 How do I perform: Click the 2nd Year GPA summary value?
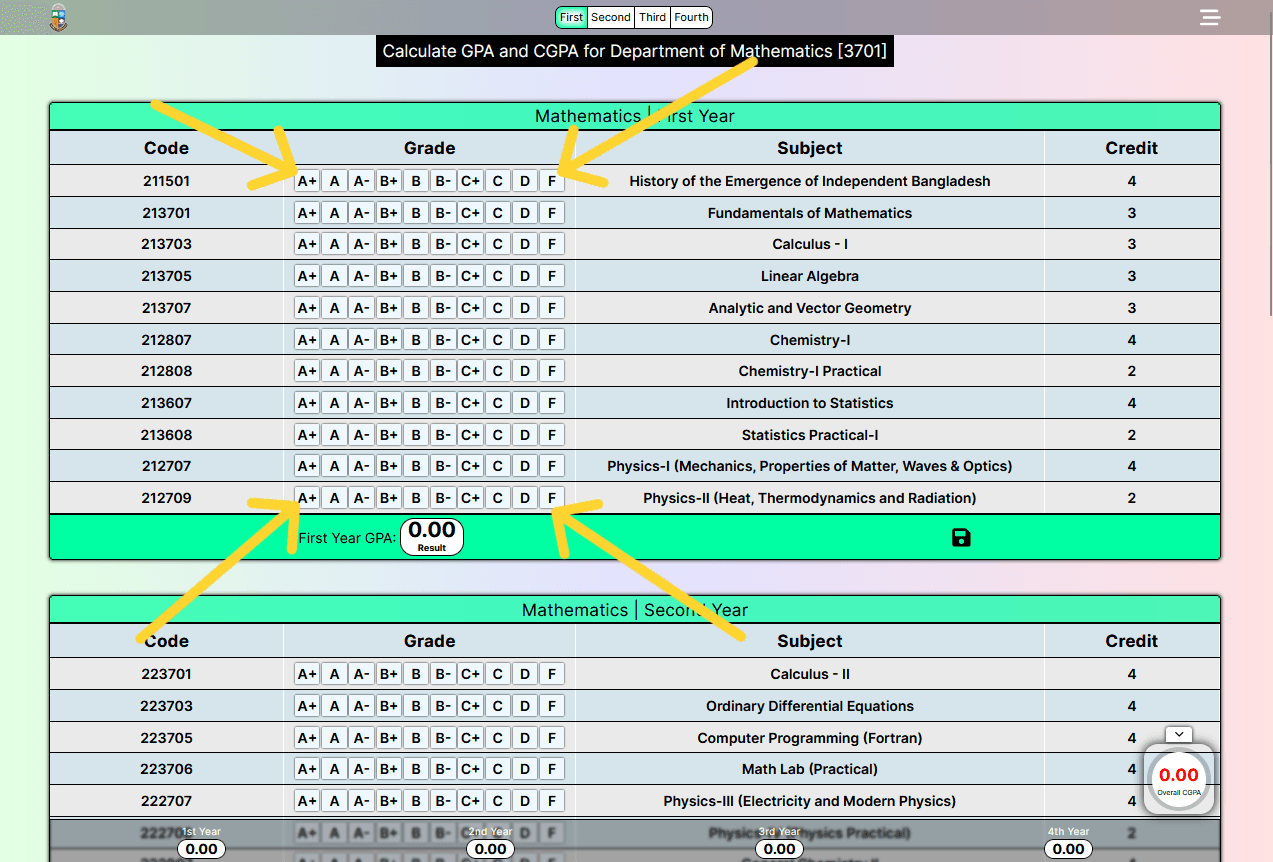pyautogui.click(x=490, y=849)
